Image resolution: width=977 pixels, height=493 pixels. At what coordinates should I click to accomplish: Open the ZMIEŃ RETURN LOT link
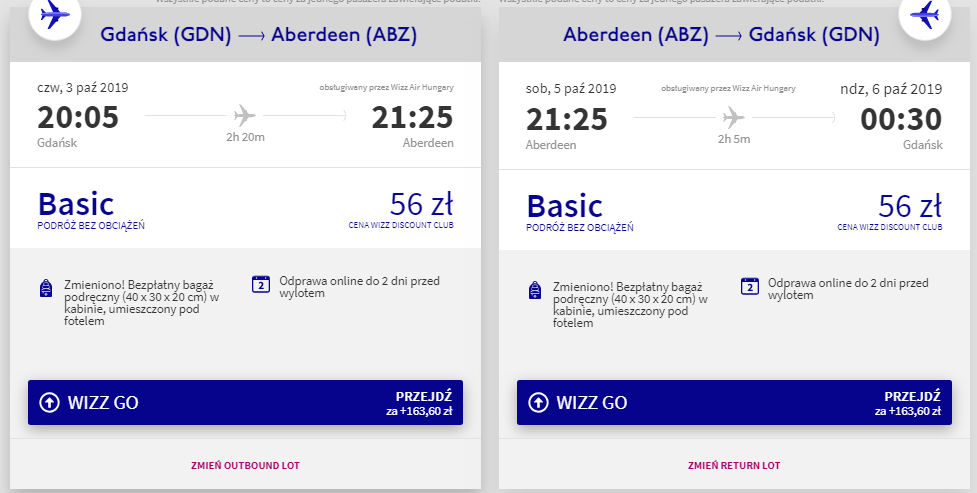click(734, 465)
